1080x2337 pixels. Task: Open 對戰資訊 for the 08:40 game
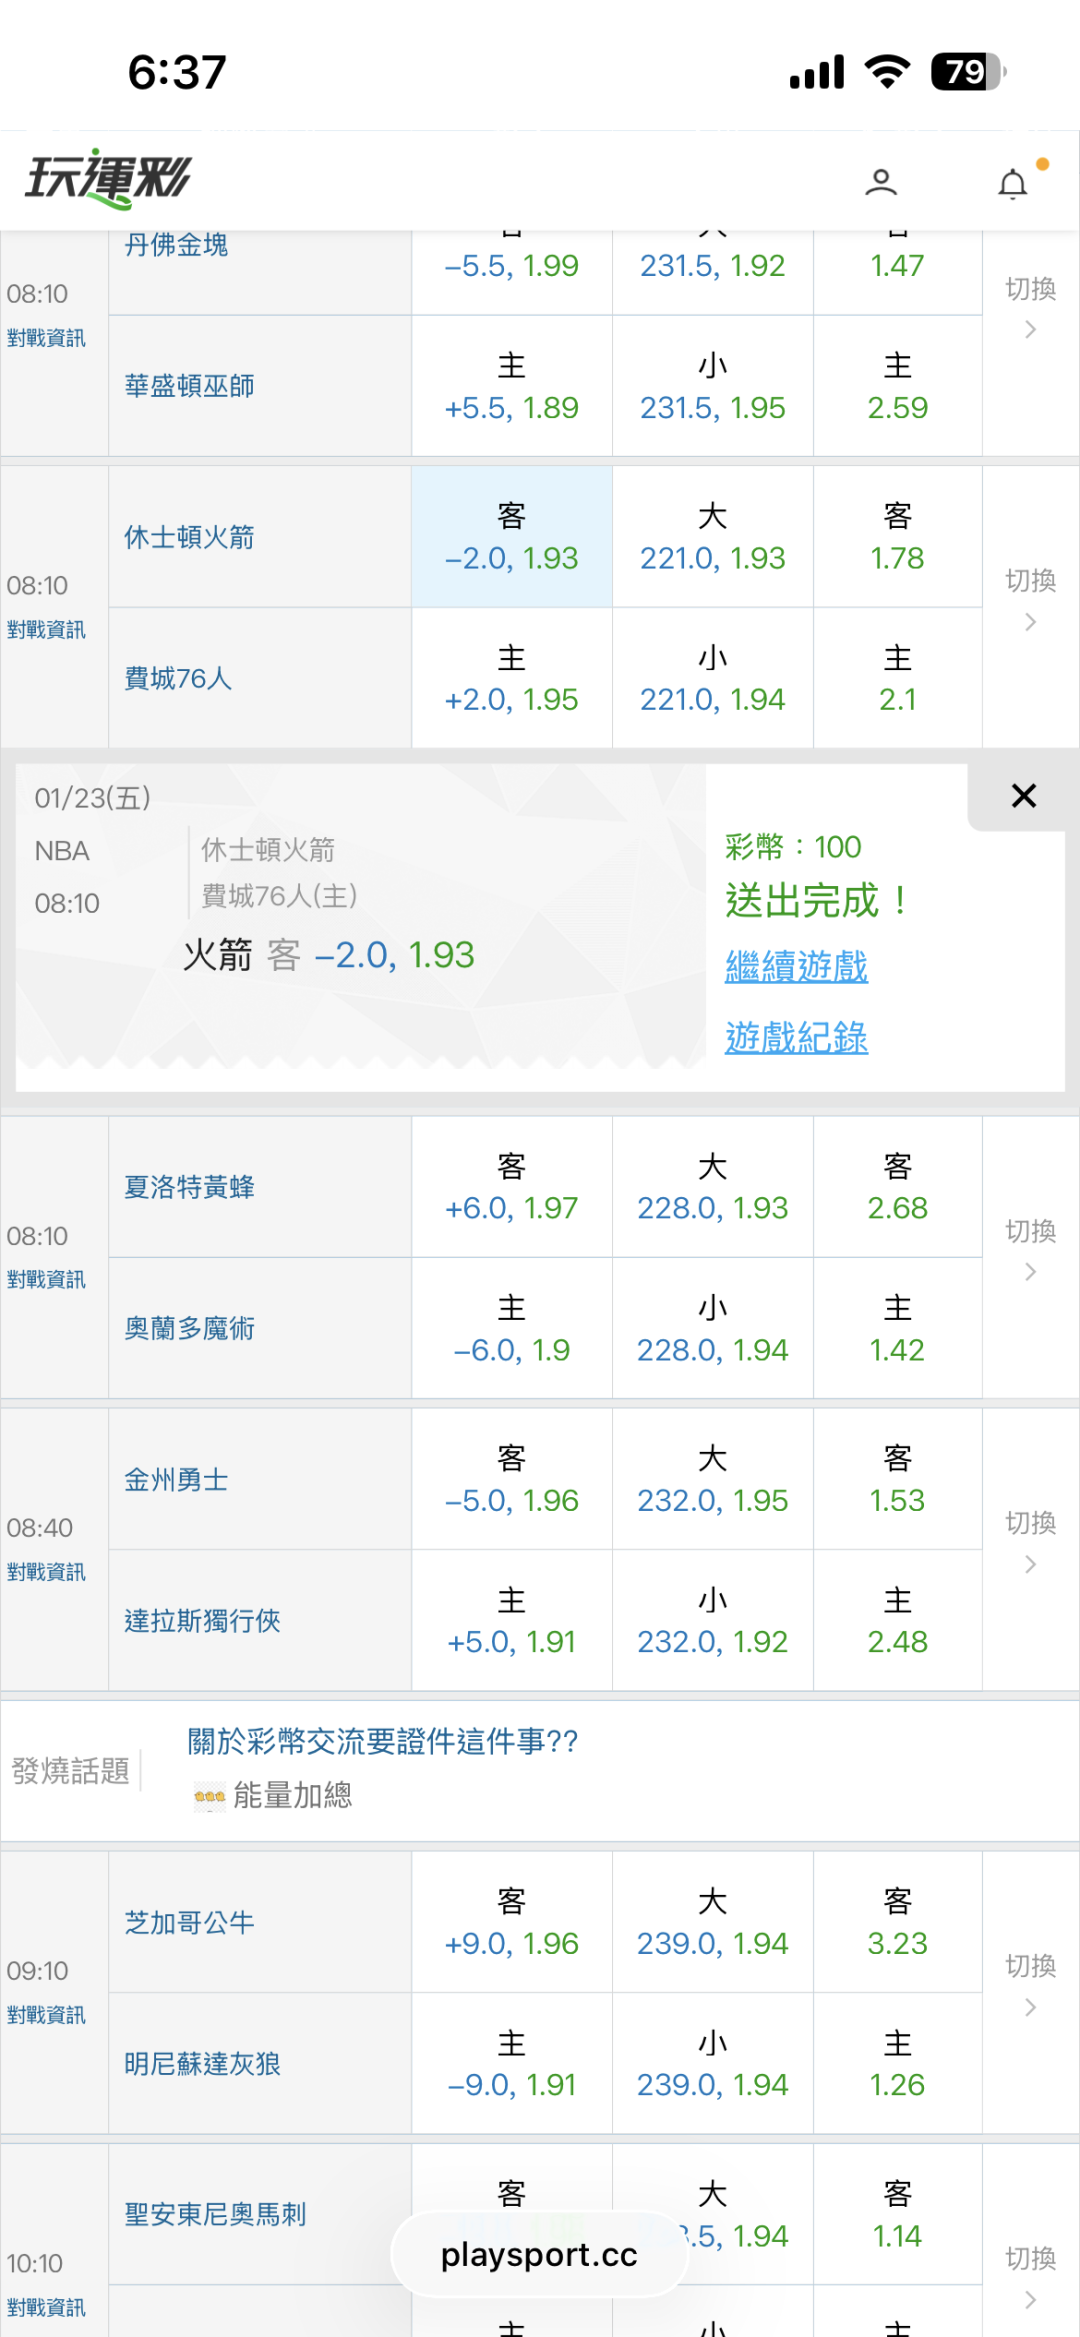tap(46, 1572)
